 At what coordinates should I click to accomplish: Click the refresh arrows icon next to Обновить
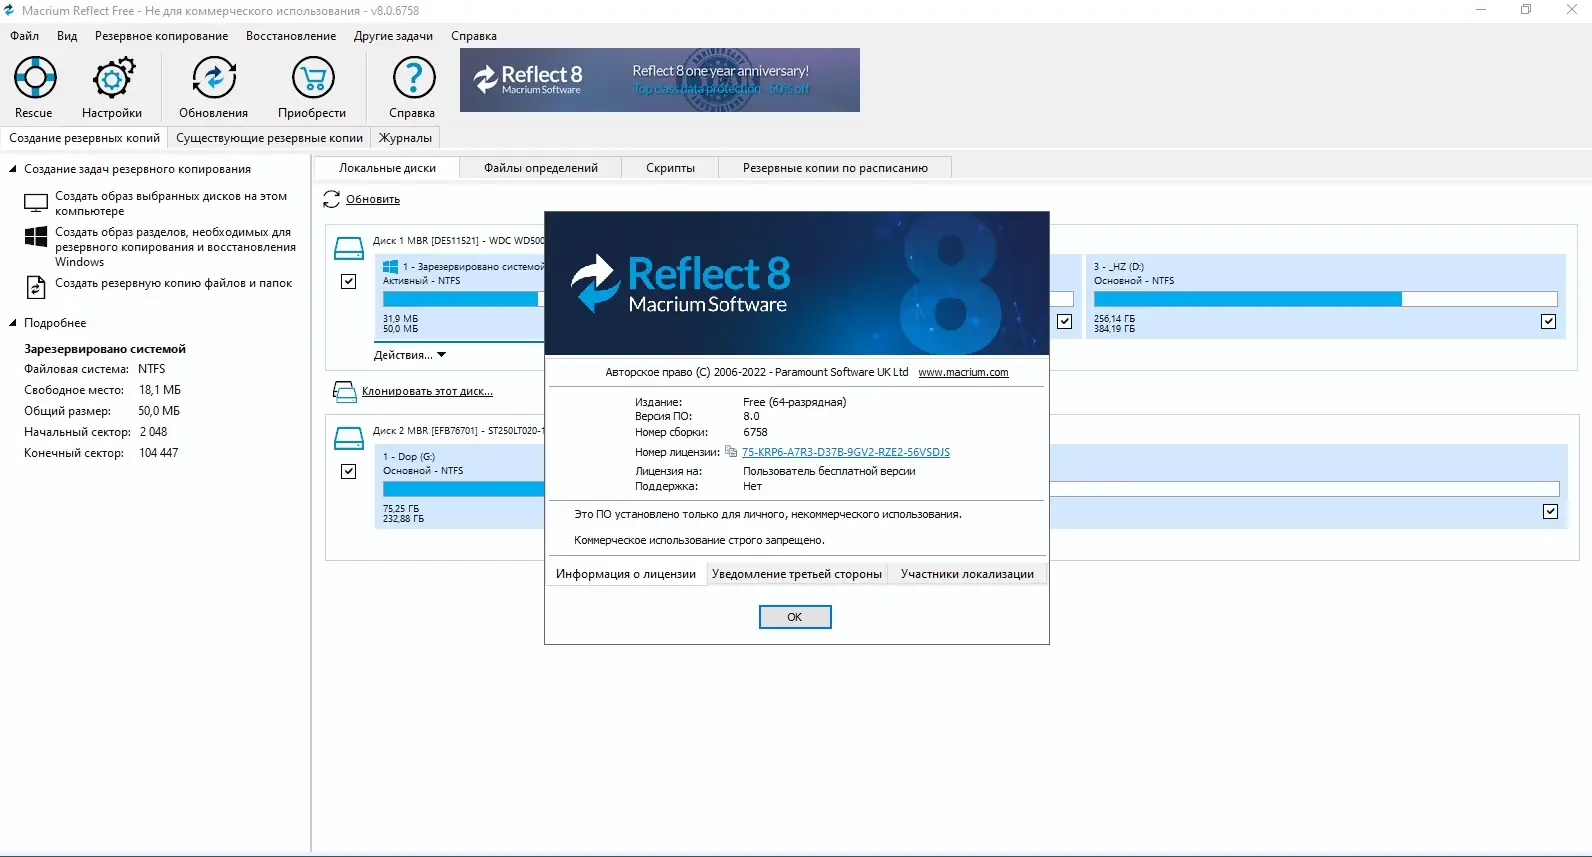coord(332,200)
